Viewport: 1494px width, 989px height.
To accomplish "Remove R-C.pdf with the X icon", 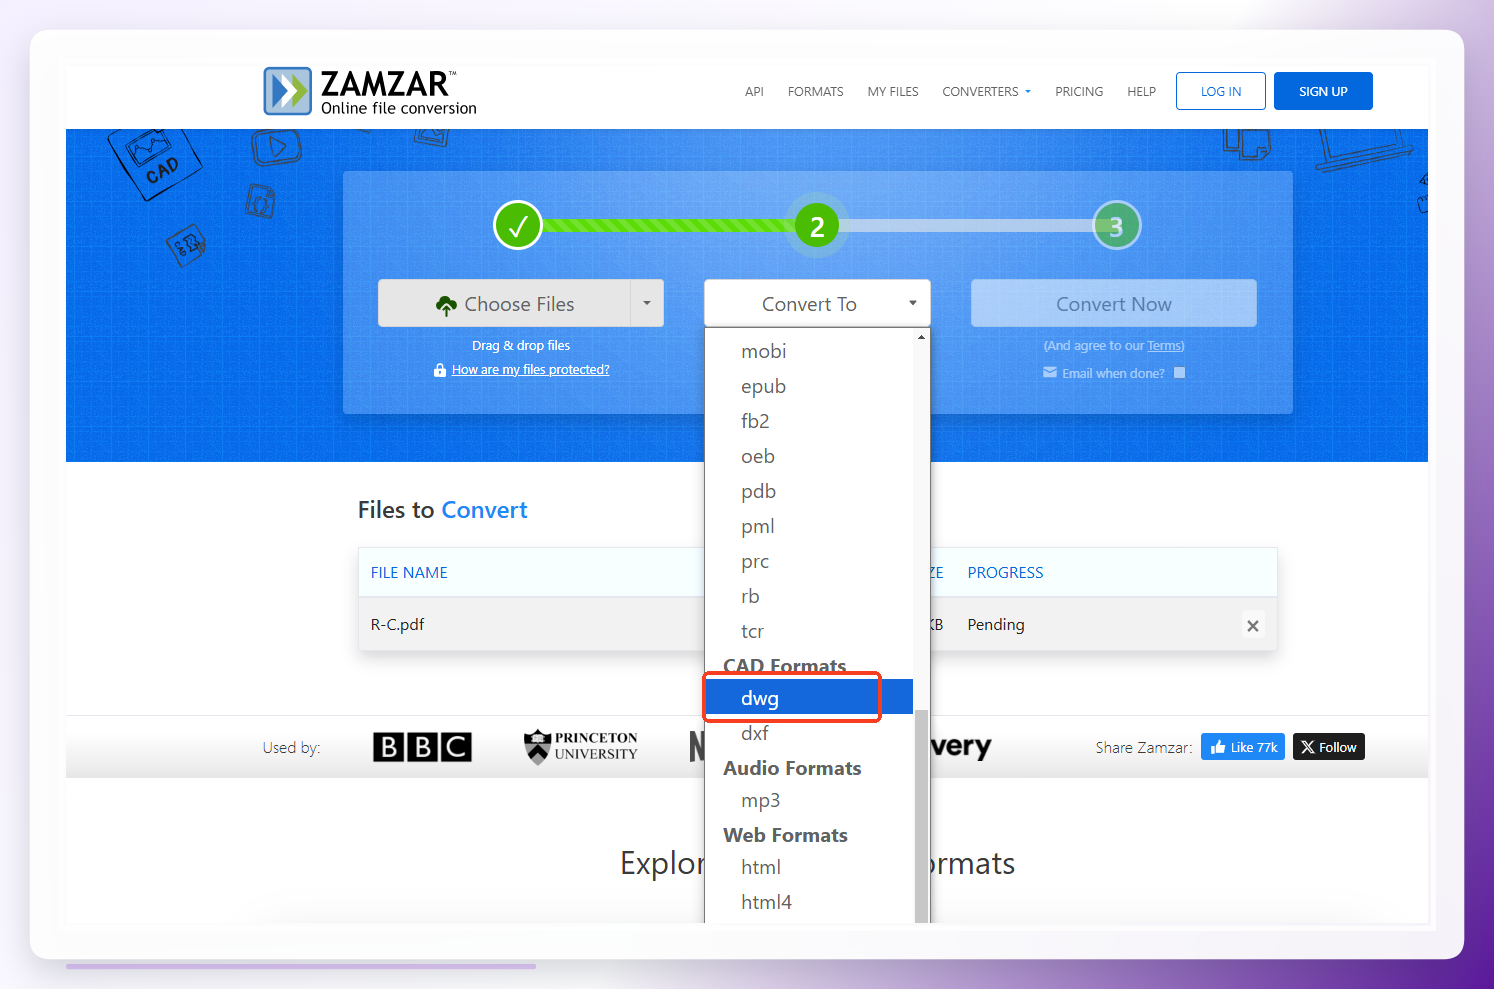I will click(1252, 626).
